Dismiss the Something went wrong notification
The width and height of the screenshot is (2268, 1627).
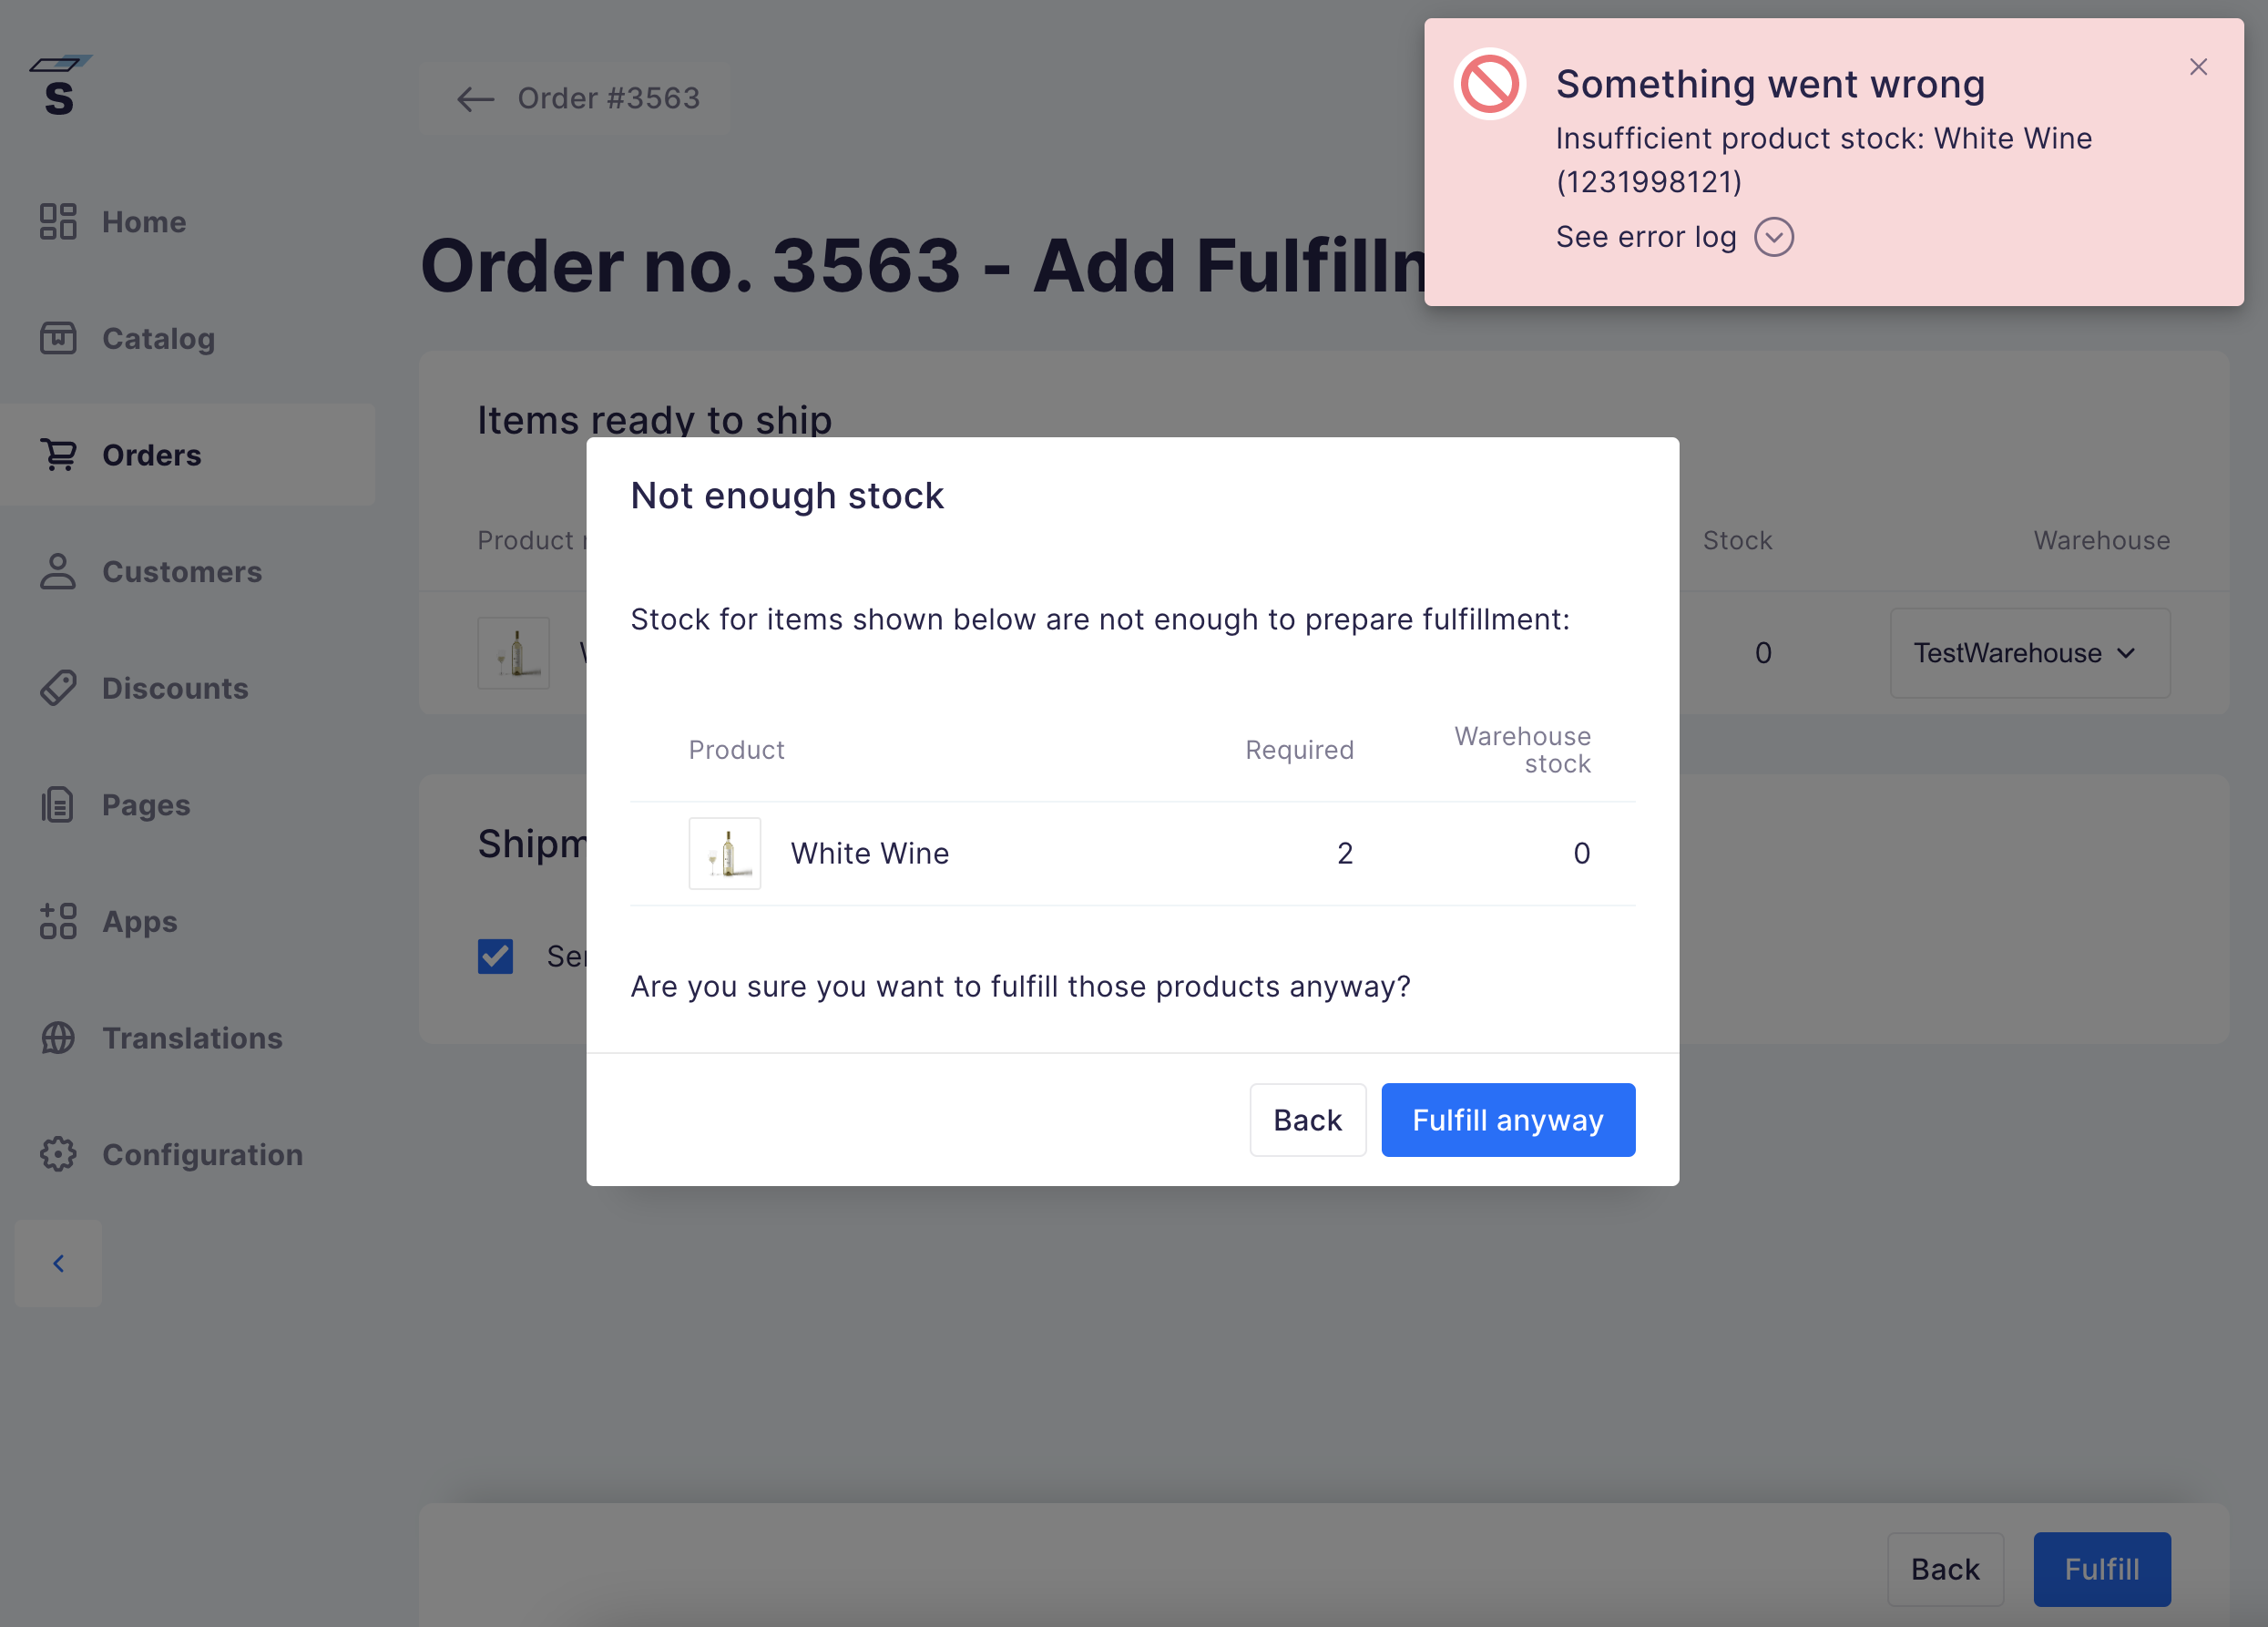(x=2198, y=66)
